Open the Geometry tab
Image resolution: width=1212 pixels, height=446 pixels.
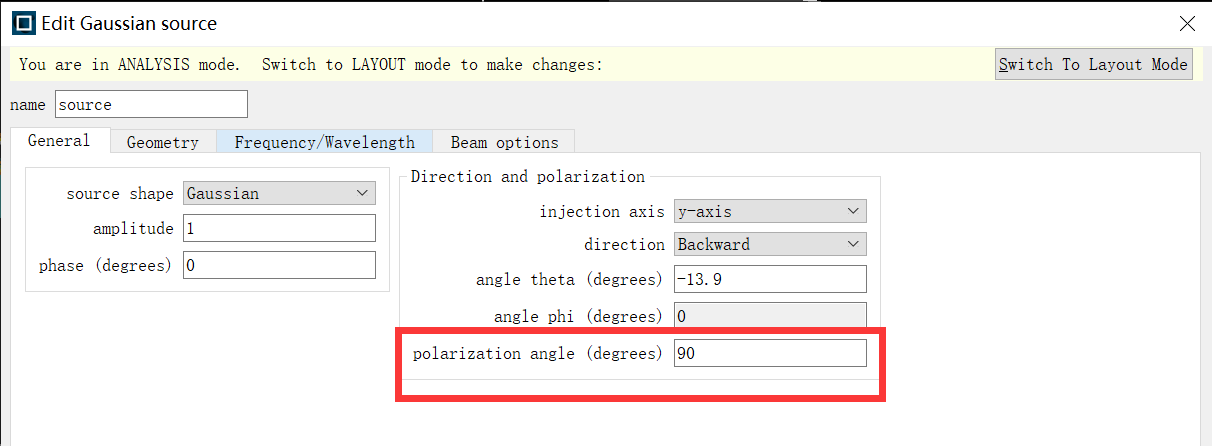[x=163, y=142]
